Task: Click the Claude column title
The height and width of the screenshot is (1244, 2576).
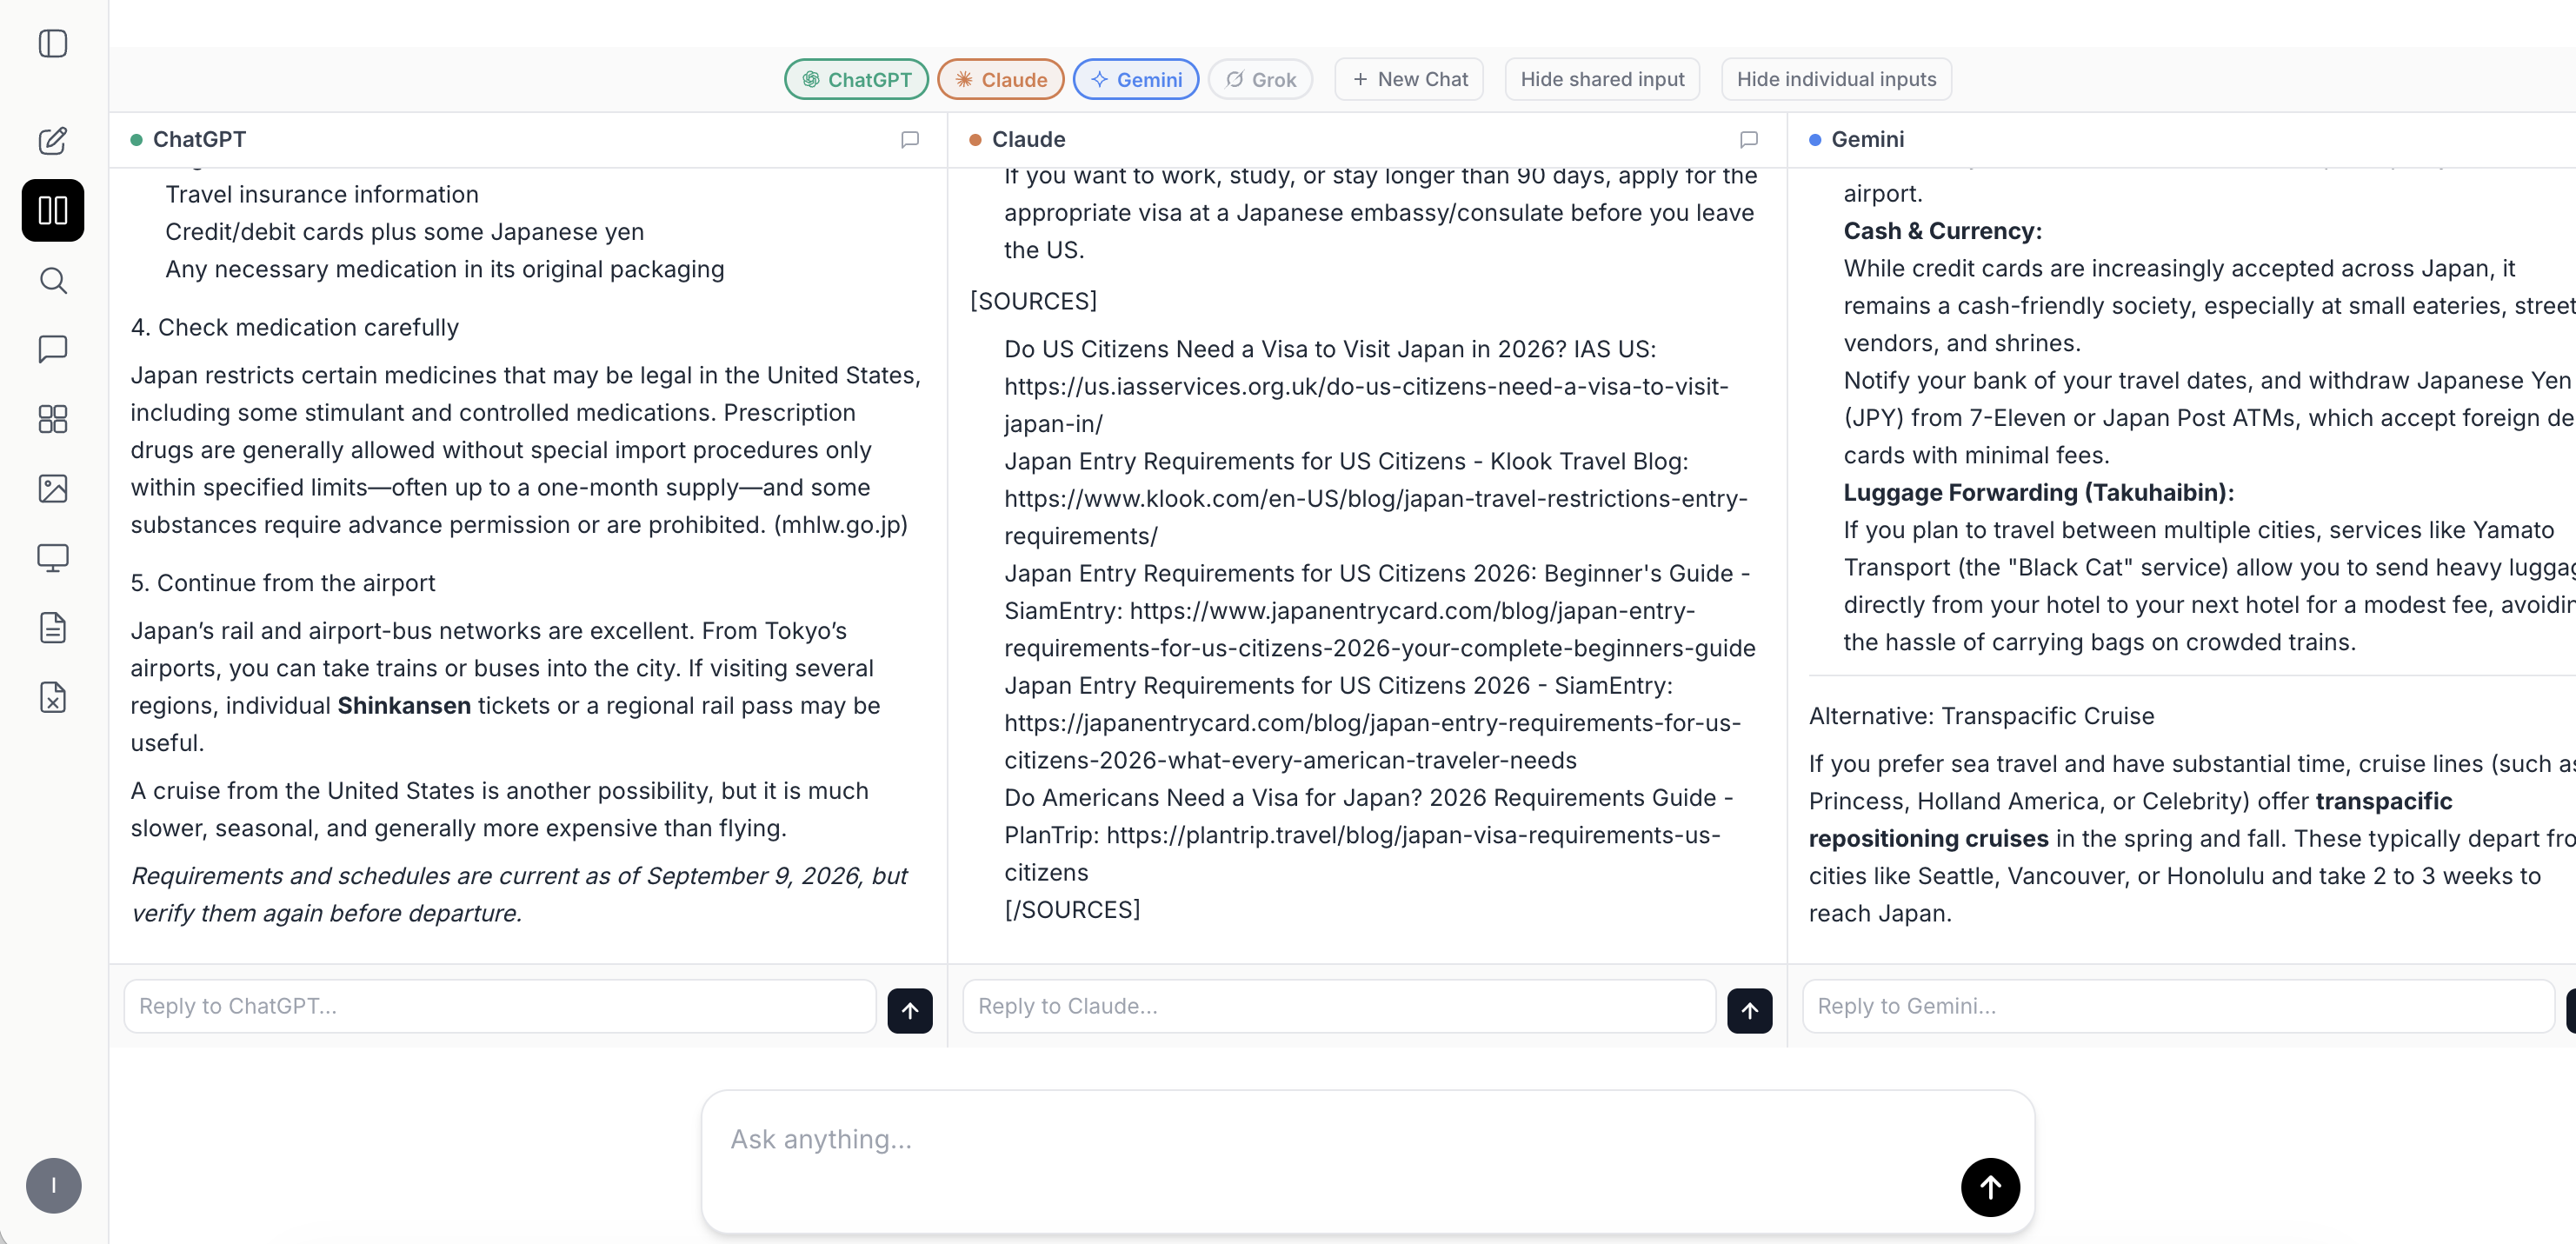Action: pyautogui.click(x=1028, y=139)
